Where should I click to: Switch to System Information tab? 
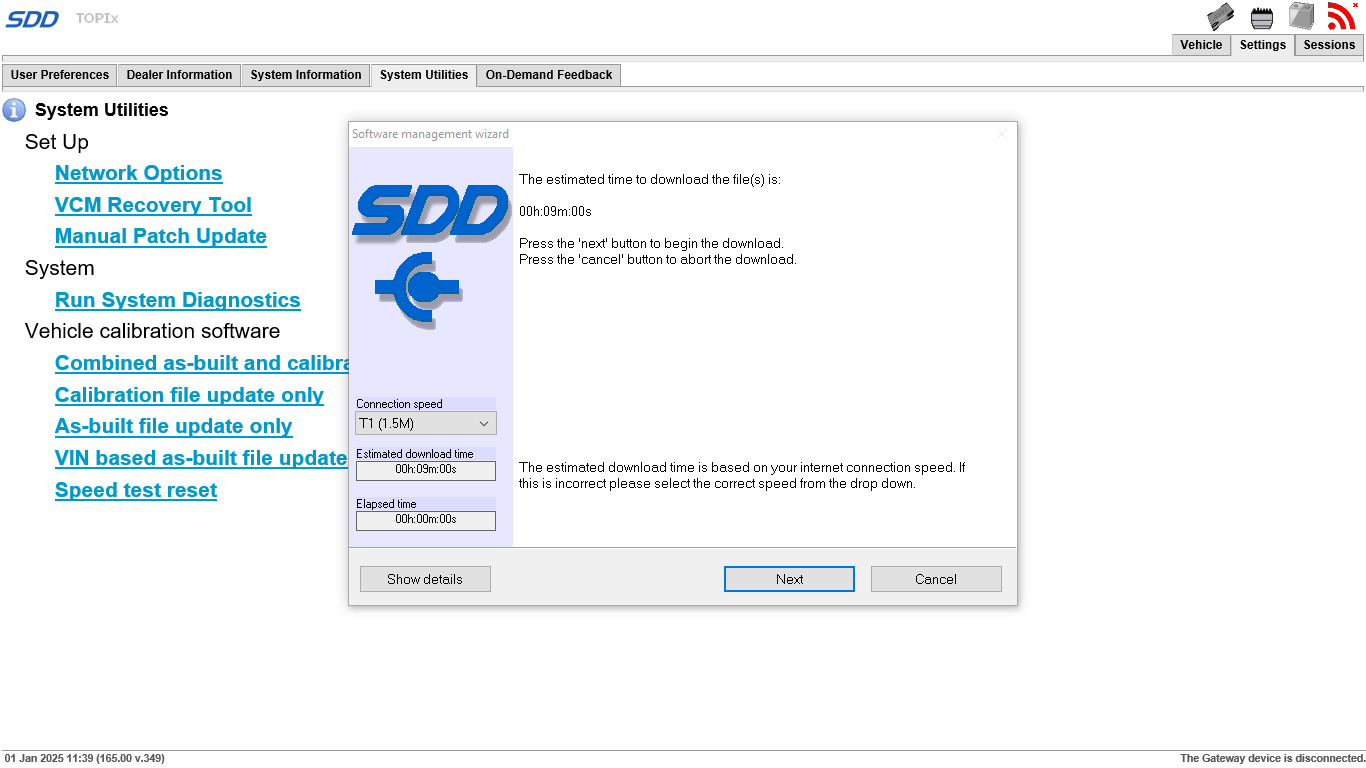306,75
